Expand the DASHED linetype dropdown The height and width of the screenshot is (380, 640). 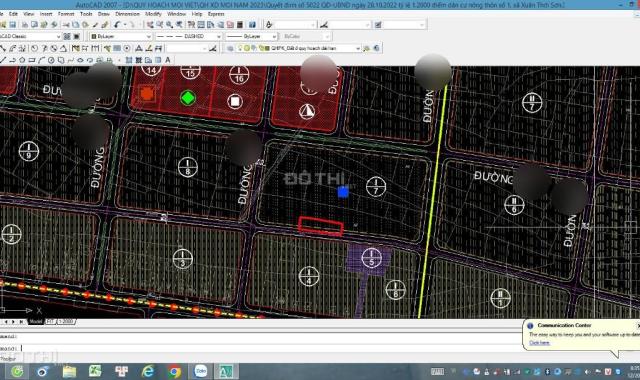point(218,36)
